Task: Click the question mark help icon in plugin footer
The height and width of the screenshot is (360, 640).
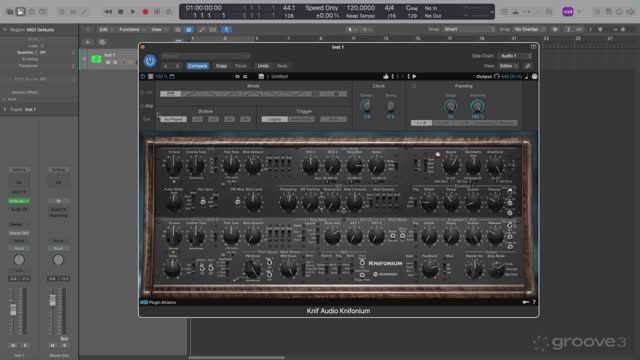Action: point(534,302)
